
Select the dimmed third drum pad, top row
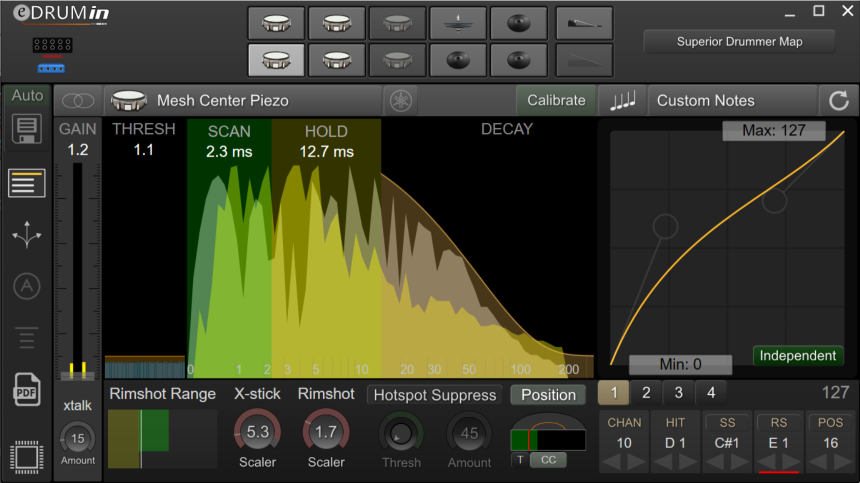click(397, 24)
